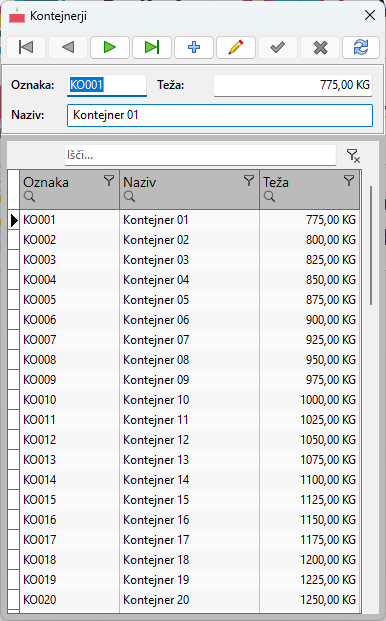
Task: Select the 1100,00 KG cell
Action: click(x=310, y=480)
